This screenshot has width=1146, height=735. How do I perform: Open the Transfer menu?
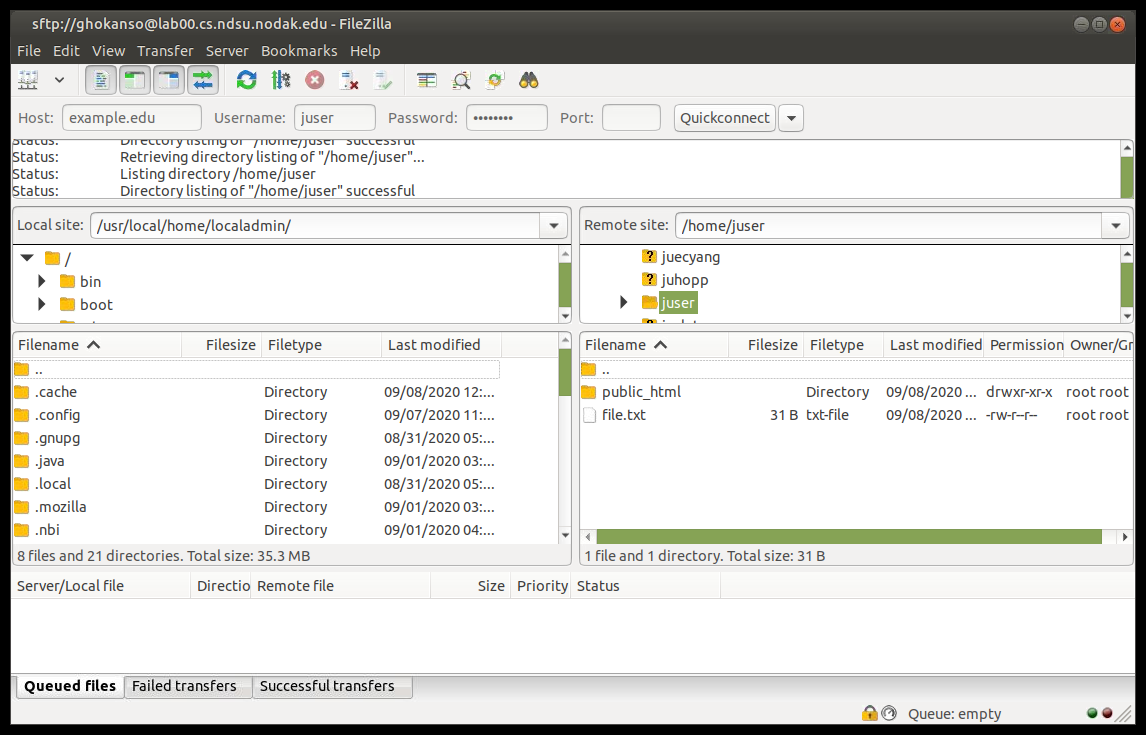coord(165,51)
